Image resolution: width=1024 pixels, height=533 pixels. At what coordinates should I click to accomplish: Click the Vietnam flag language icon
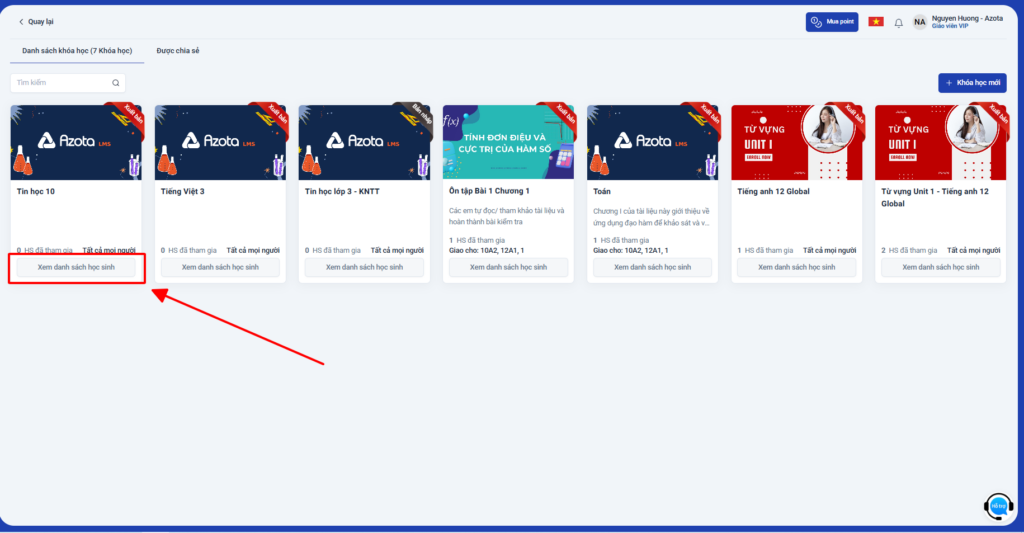(x=875, y=22)
